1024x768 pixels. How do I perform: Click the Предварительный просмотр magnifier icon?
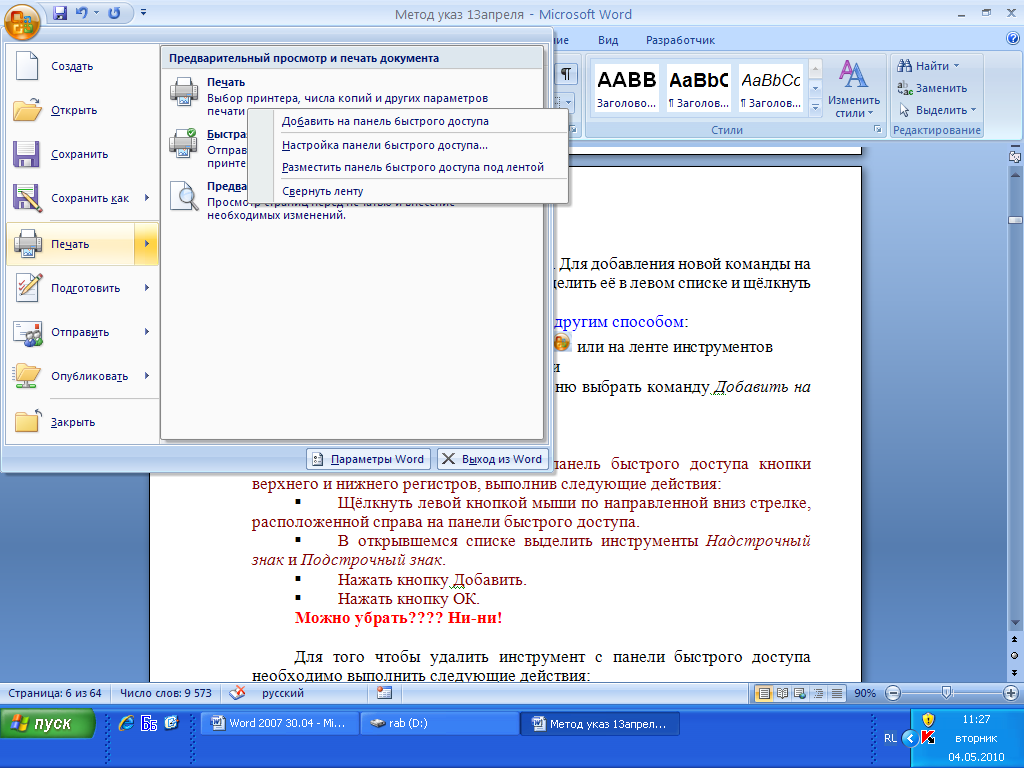pos(184,196)
